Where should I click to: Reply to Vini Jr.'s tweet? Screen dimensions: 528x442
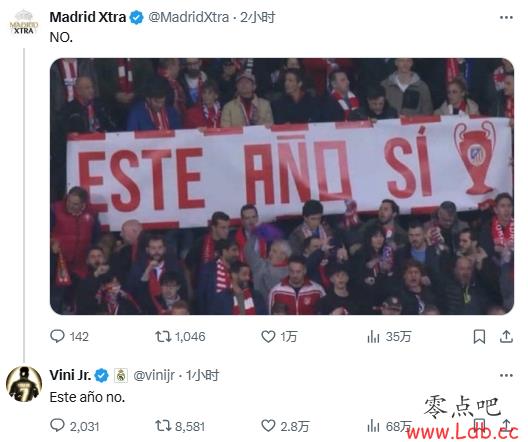(74, 426)
